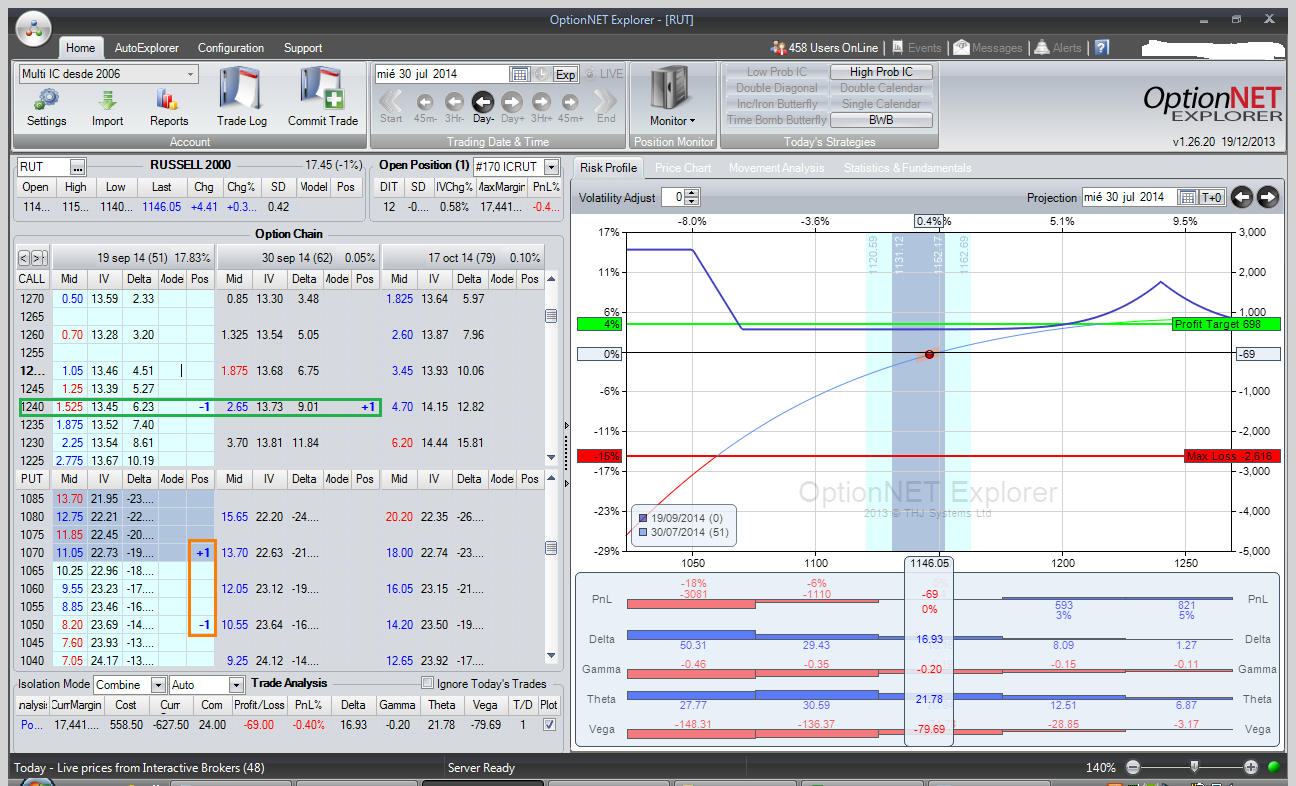Switch to the Price Chart tab
The height and width of the screenshot is (786, 1296).
click(x=683, y=168)
